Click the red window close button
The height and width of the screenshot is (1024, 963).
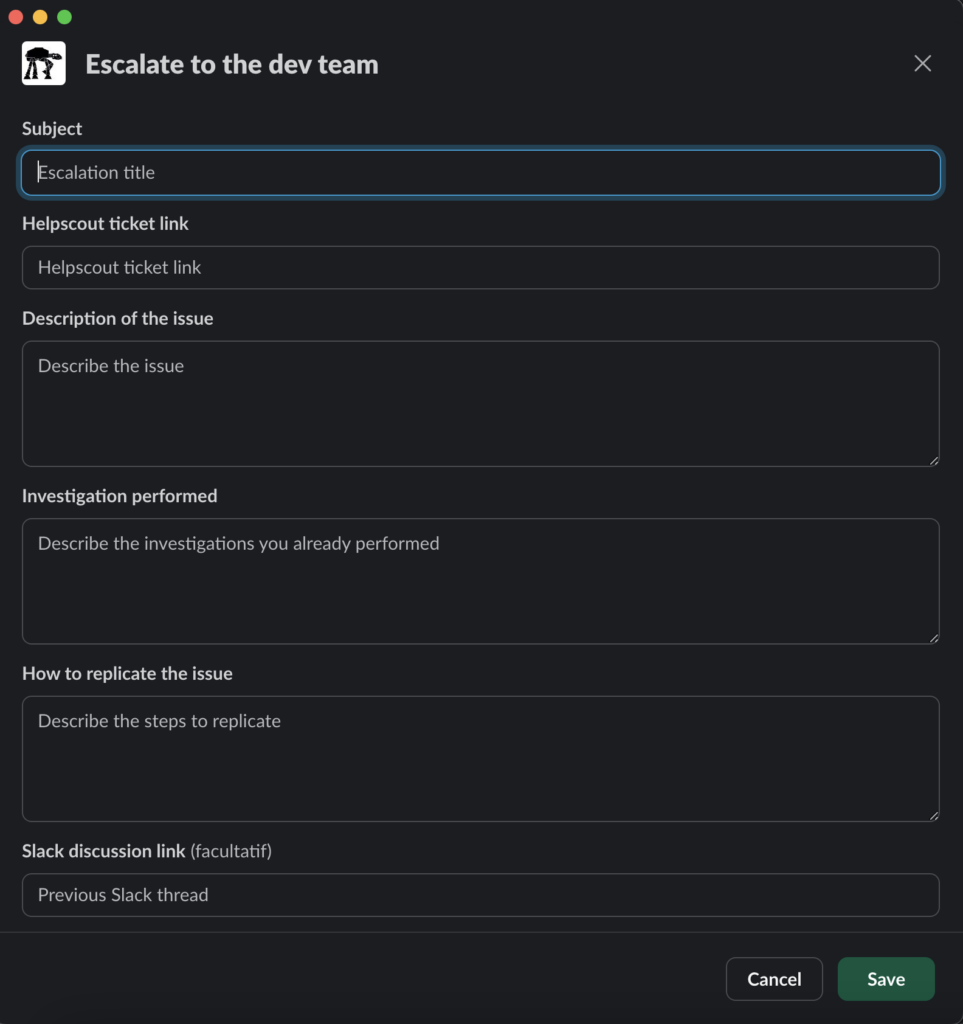pos(16,17)
